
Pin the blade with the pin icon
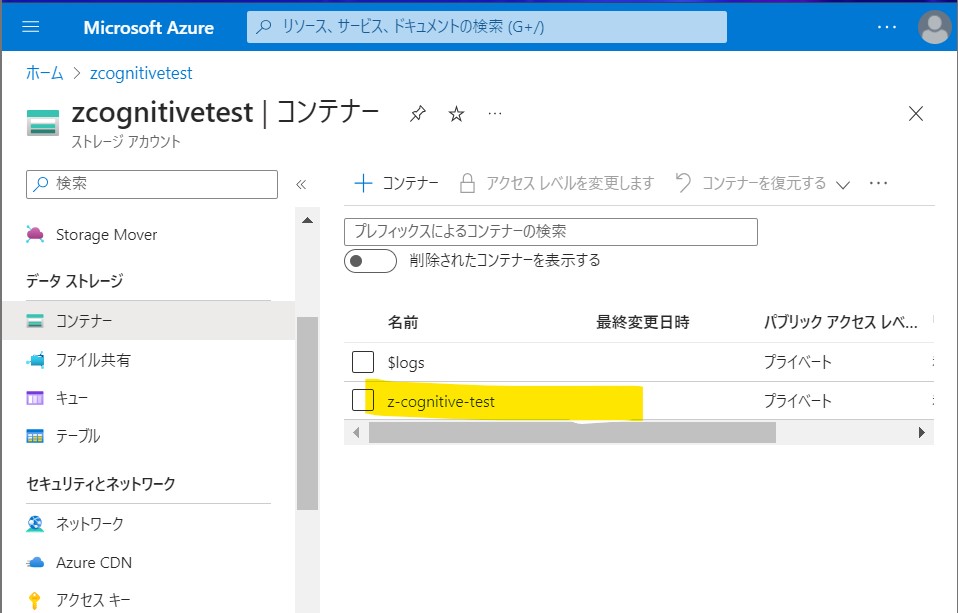click(418, 114)
